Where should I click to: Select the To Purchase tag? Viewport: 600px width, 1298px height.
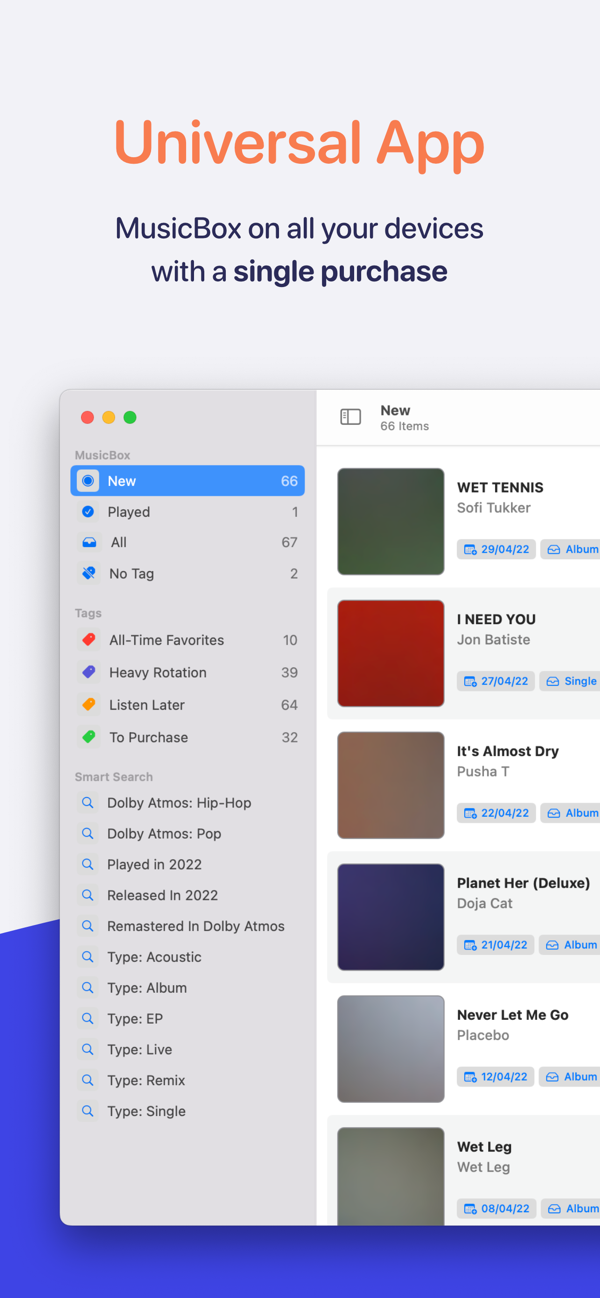pyautogui.click(x=188, y=737)
